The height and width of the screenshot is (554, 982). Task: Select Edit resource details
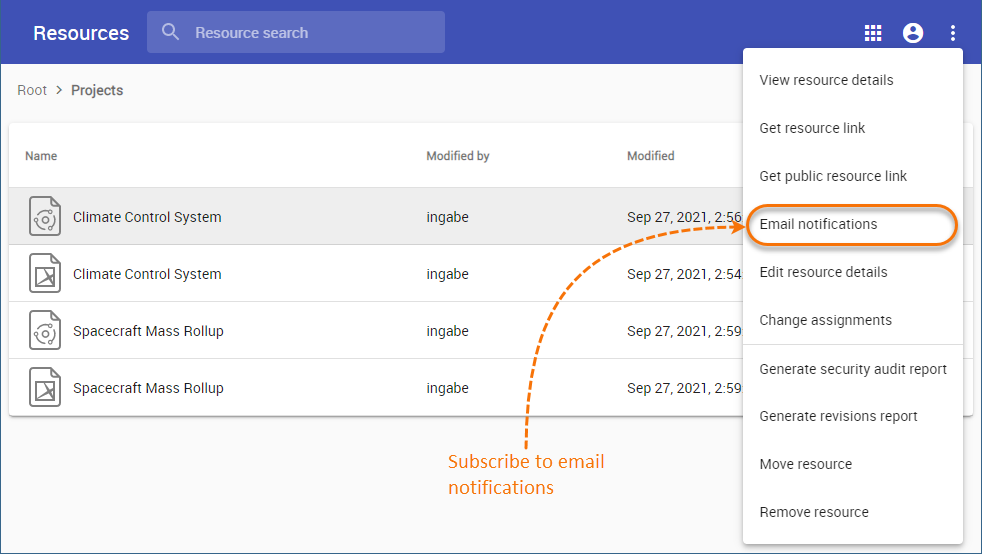(823, 272)
